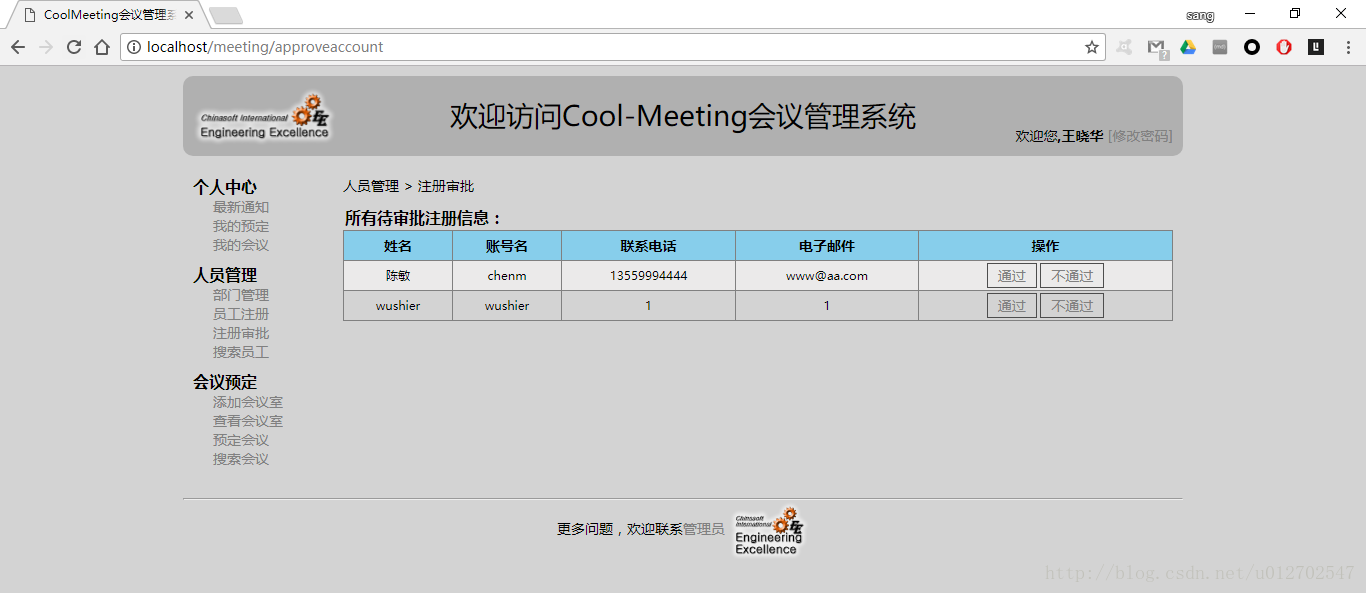Click the 电子邮件 column header

click(827, 246)
